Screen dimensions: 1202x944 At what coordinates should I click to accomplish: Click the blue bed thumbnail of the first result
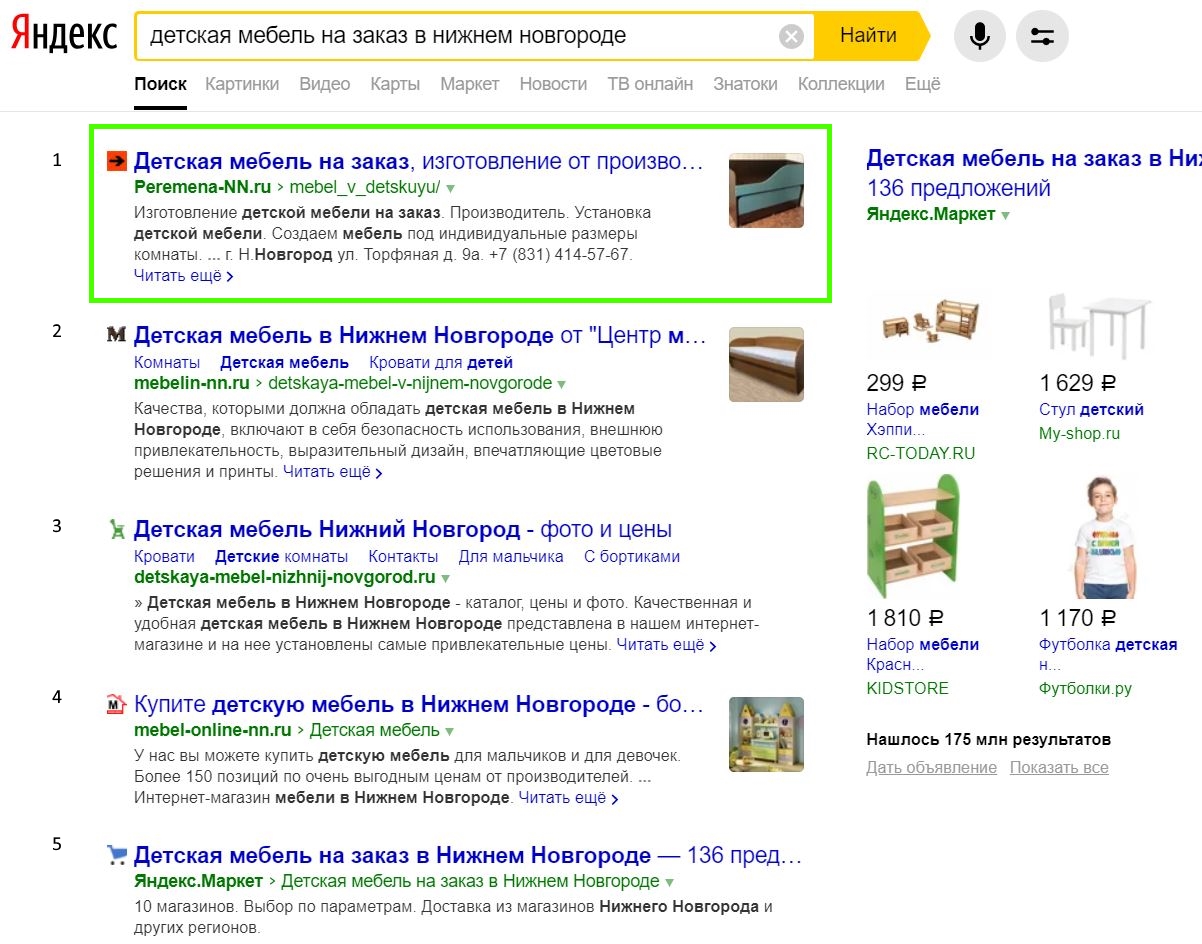coord(765,190)
